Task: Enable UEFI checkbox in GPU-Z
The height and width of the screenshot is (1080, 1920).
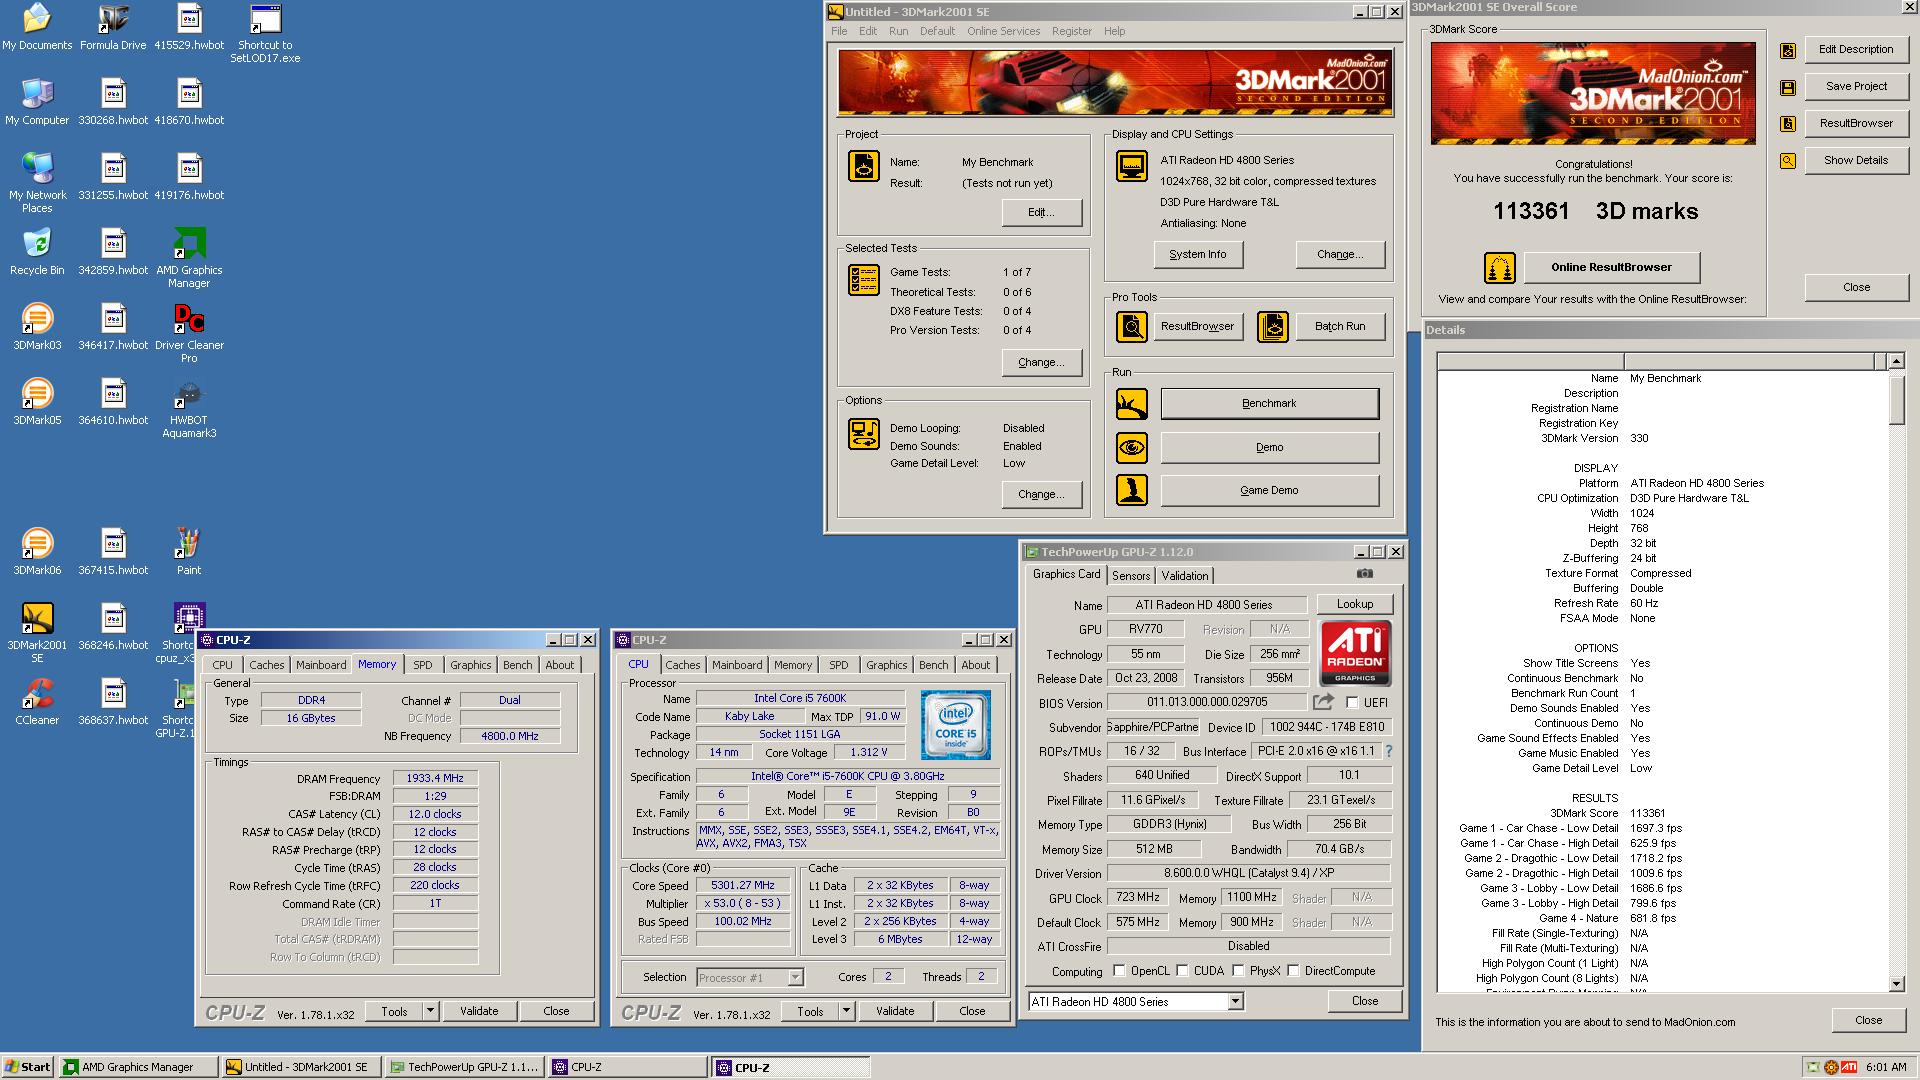Action: 1352,703
